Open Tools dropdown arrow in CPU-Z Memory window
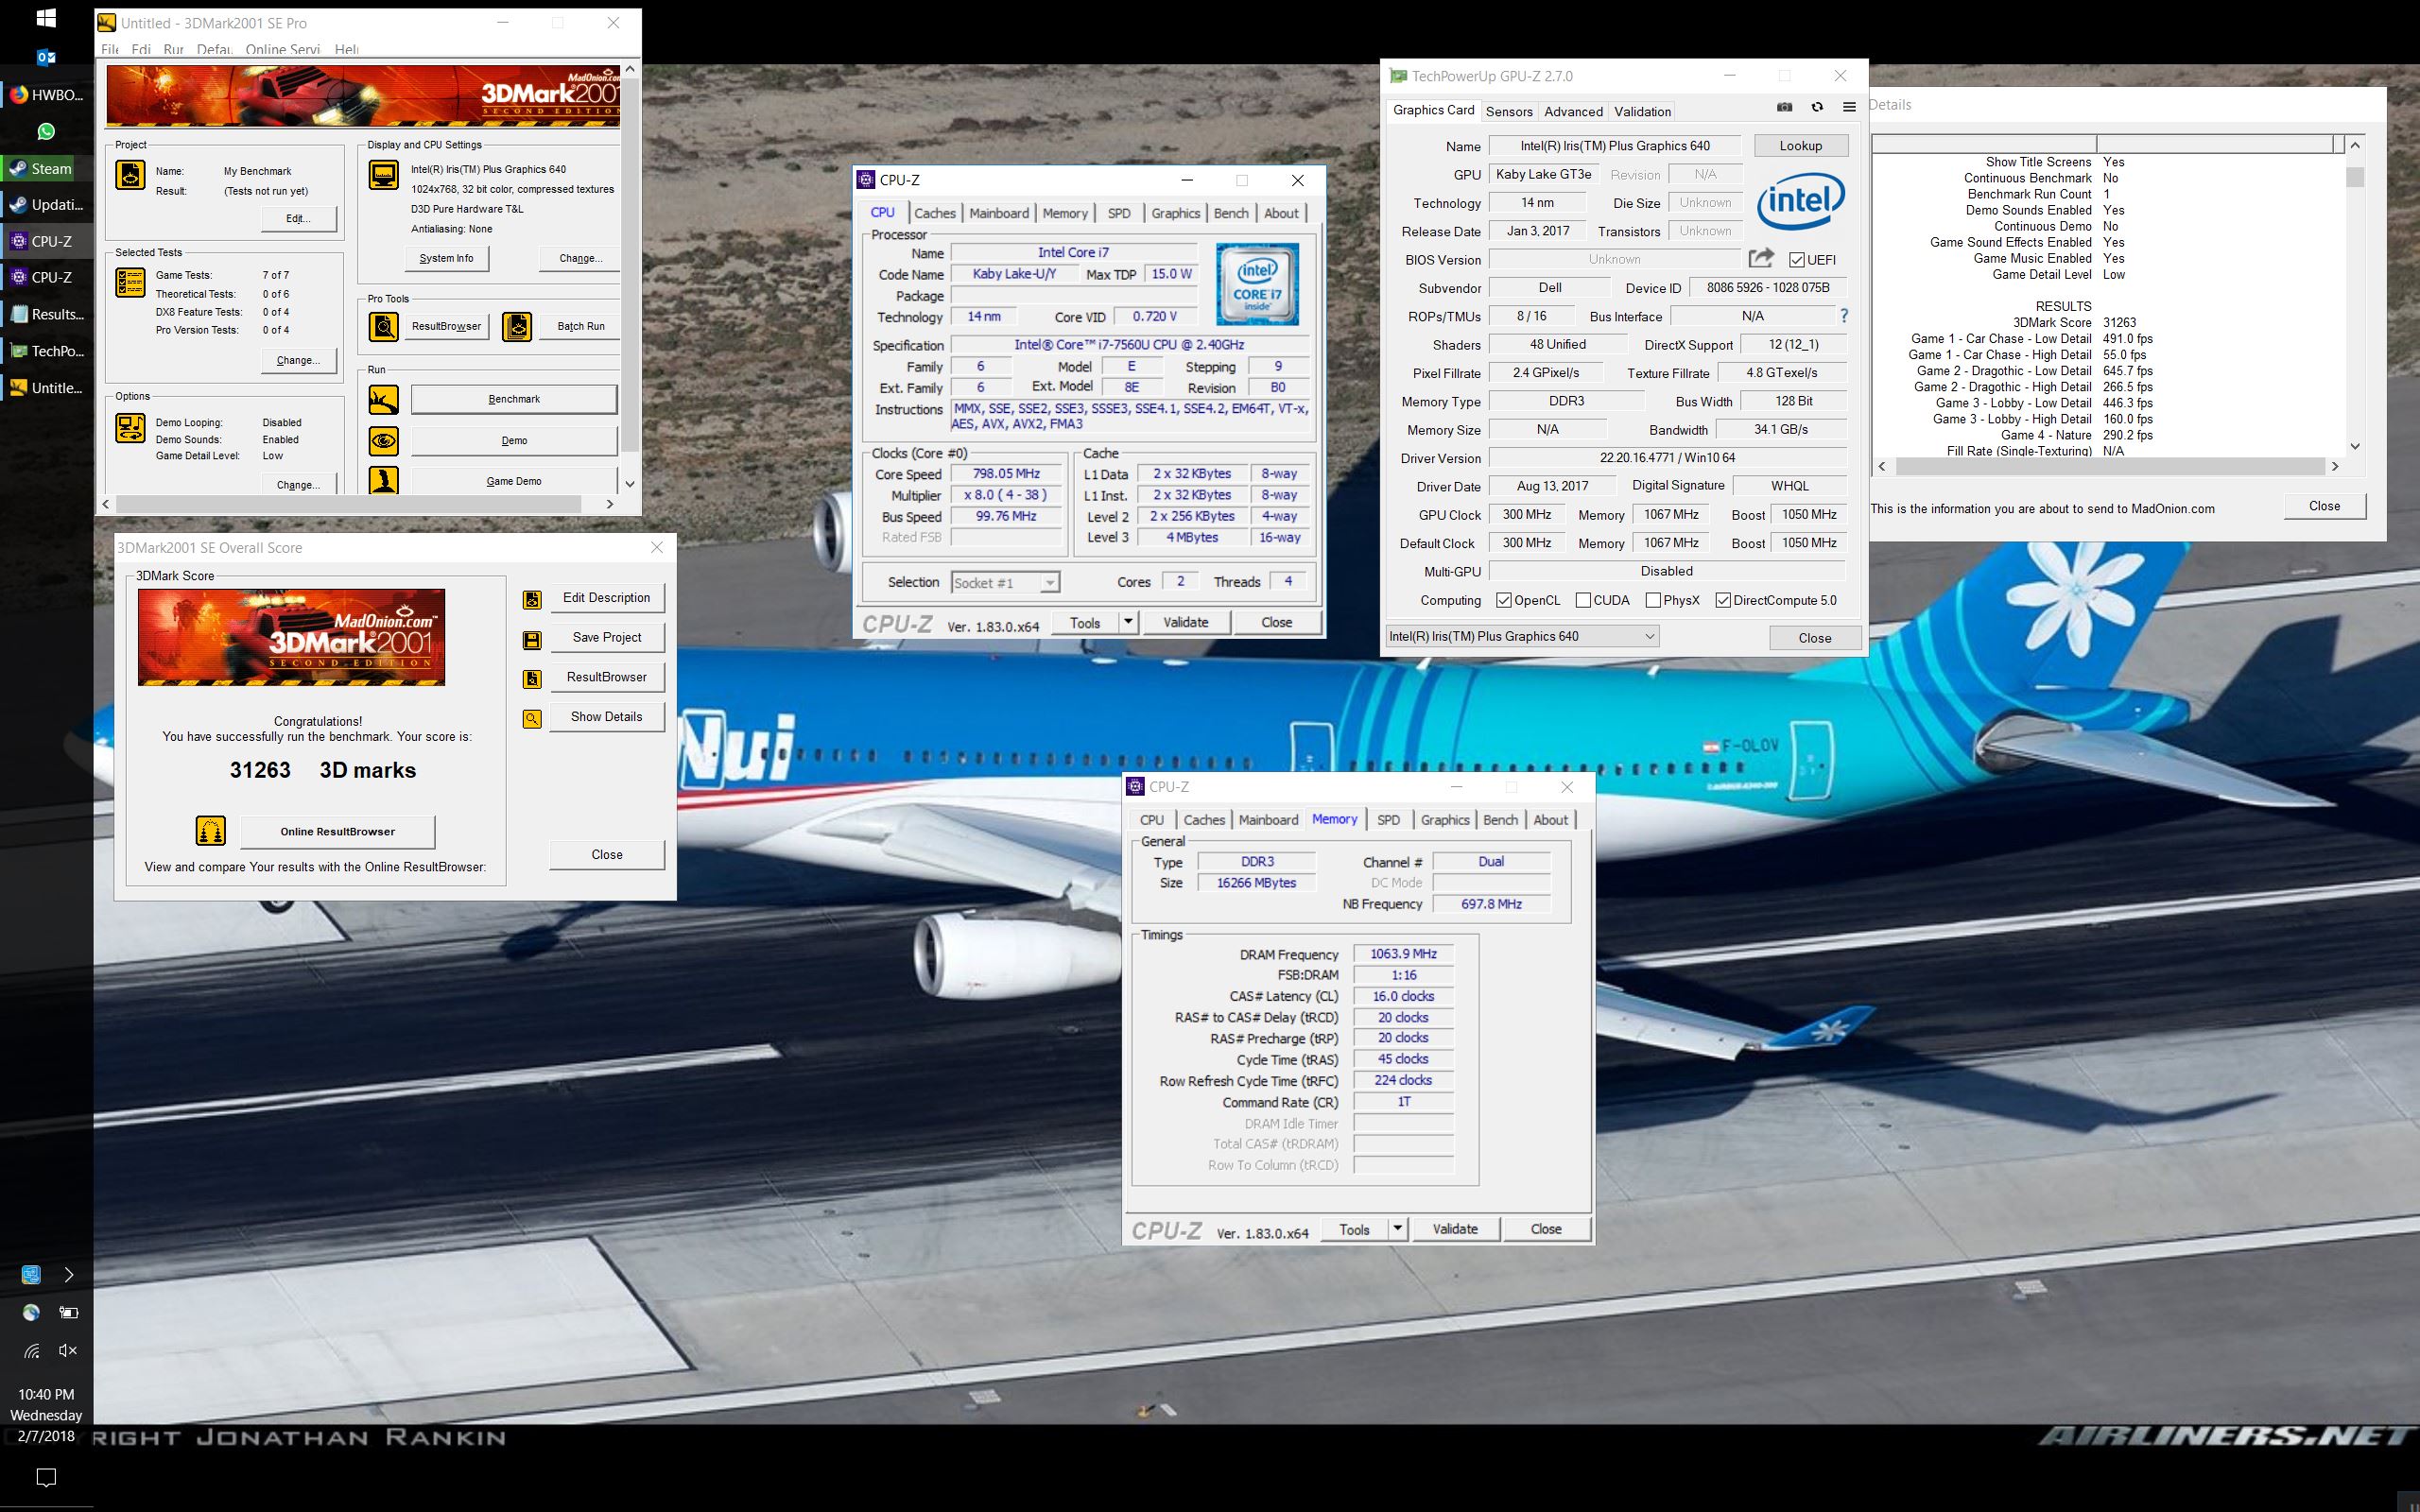This screenshot has height=1512, width=2420. point(1398,1229)
